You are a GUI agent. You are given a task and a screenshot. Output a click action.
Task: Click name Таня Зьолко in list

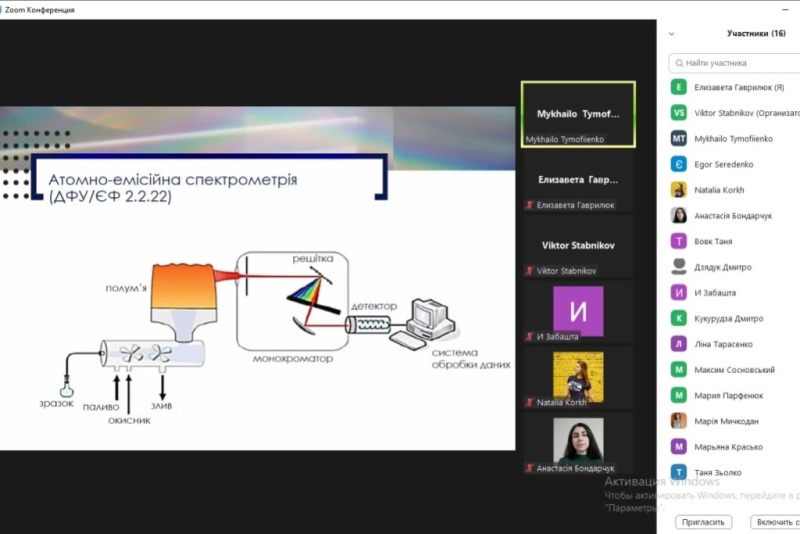[717, 472]
